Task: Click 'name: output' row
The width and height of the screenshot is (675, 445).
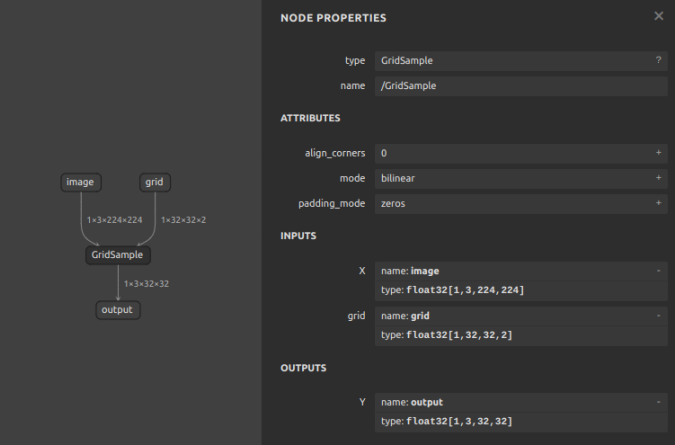Action: tap(521, 402)
